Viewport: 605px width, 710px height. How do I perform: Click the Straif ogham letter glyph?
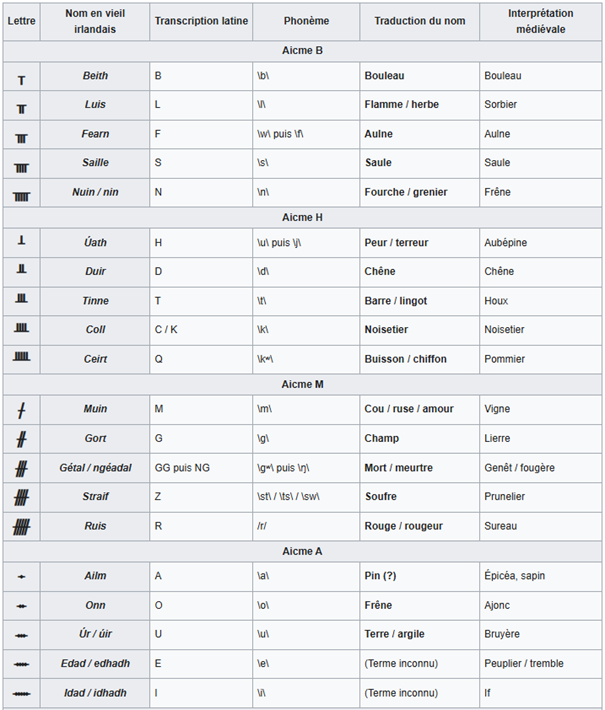coord(22,497)
